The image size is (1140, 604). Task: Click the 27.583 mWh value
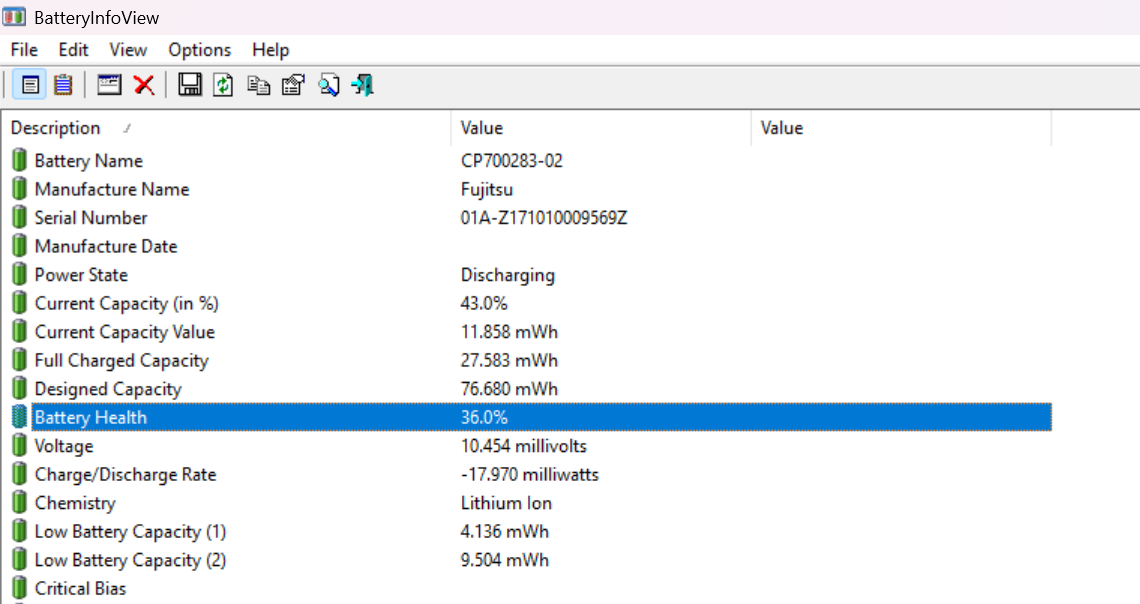point(509,361)
